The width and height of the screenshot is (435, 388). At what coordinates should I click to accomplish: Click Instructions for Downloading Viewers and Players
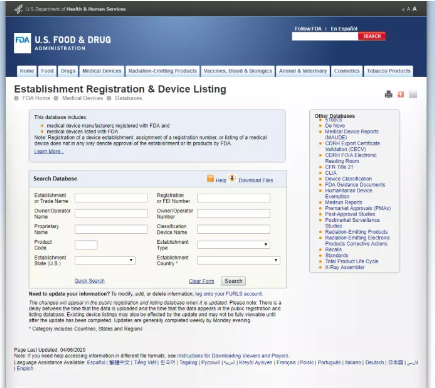233,356
